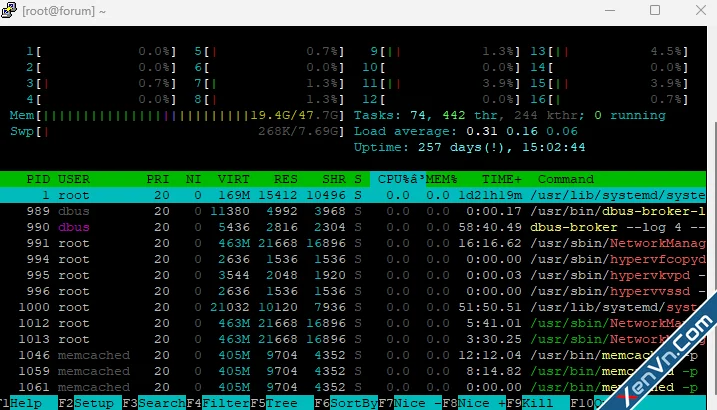Image resolution: width=717 pixels, height=410 pixels.
Task: Maximize the PuTTY window
Action: [x=655, y=10]
